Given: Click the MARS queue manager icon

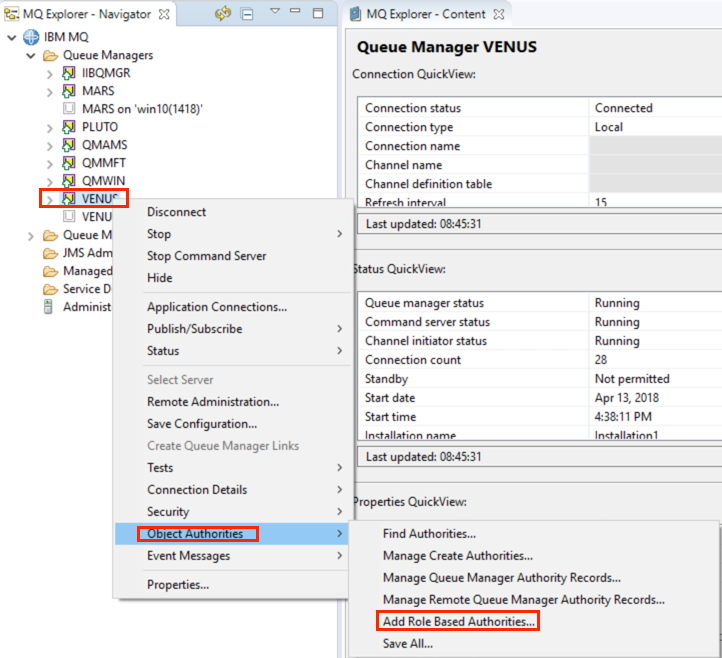Looking at the screenshot, I should (x=69, y=91).
